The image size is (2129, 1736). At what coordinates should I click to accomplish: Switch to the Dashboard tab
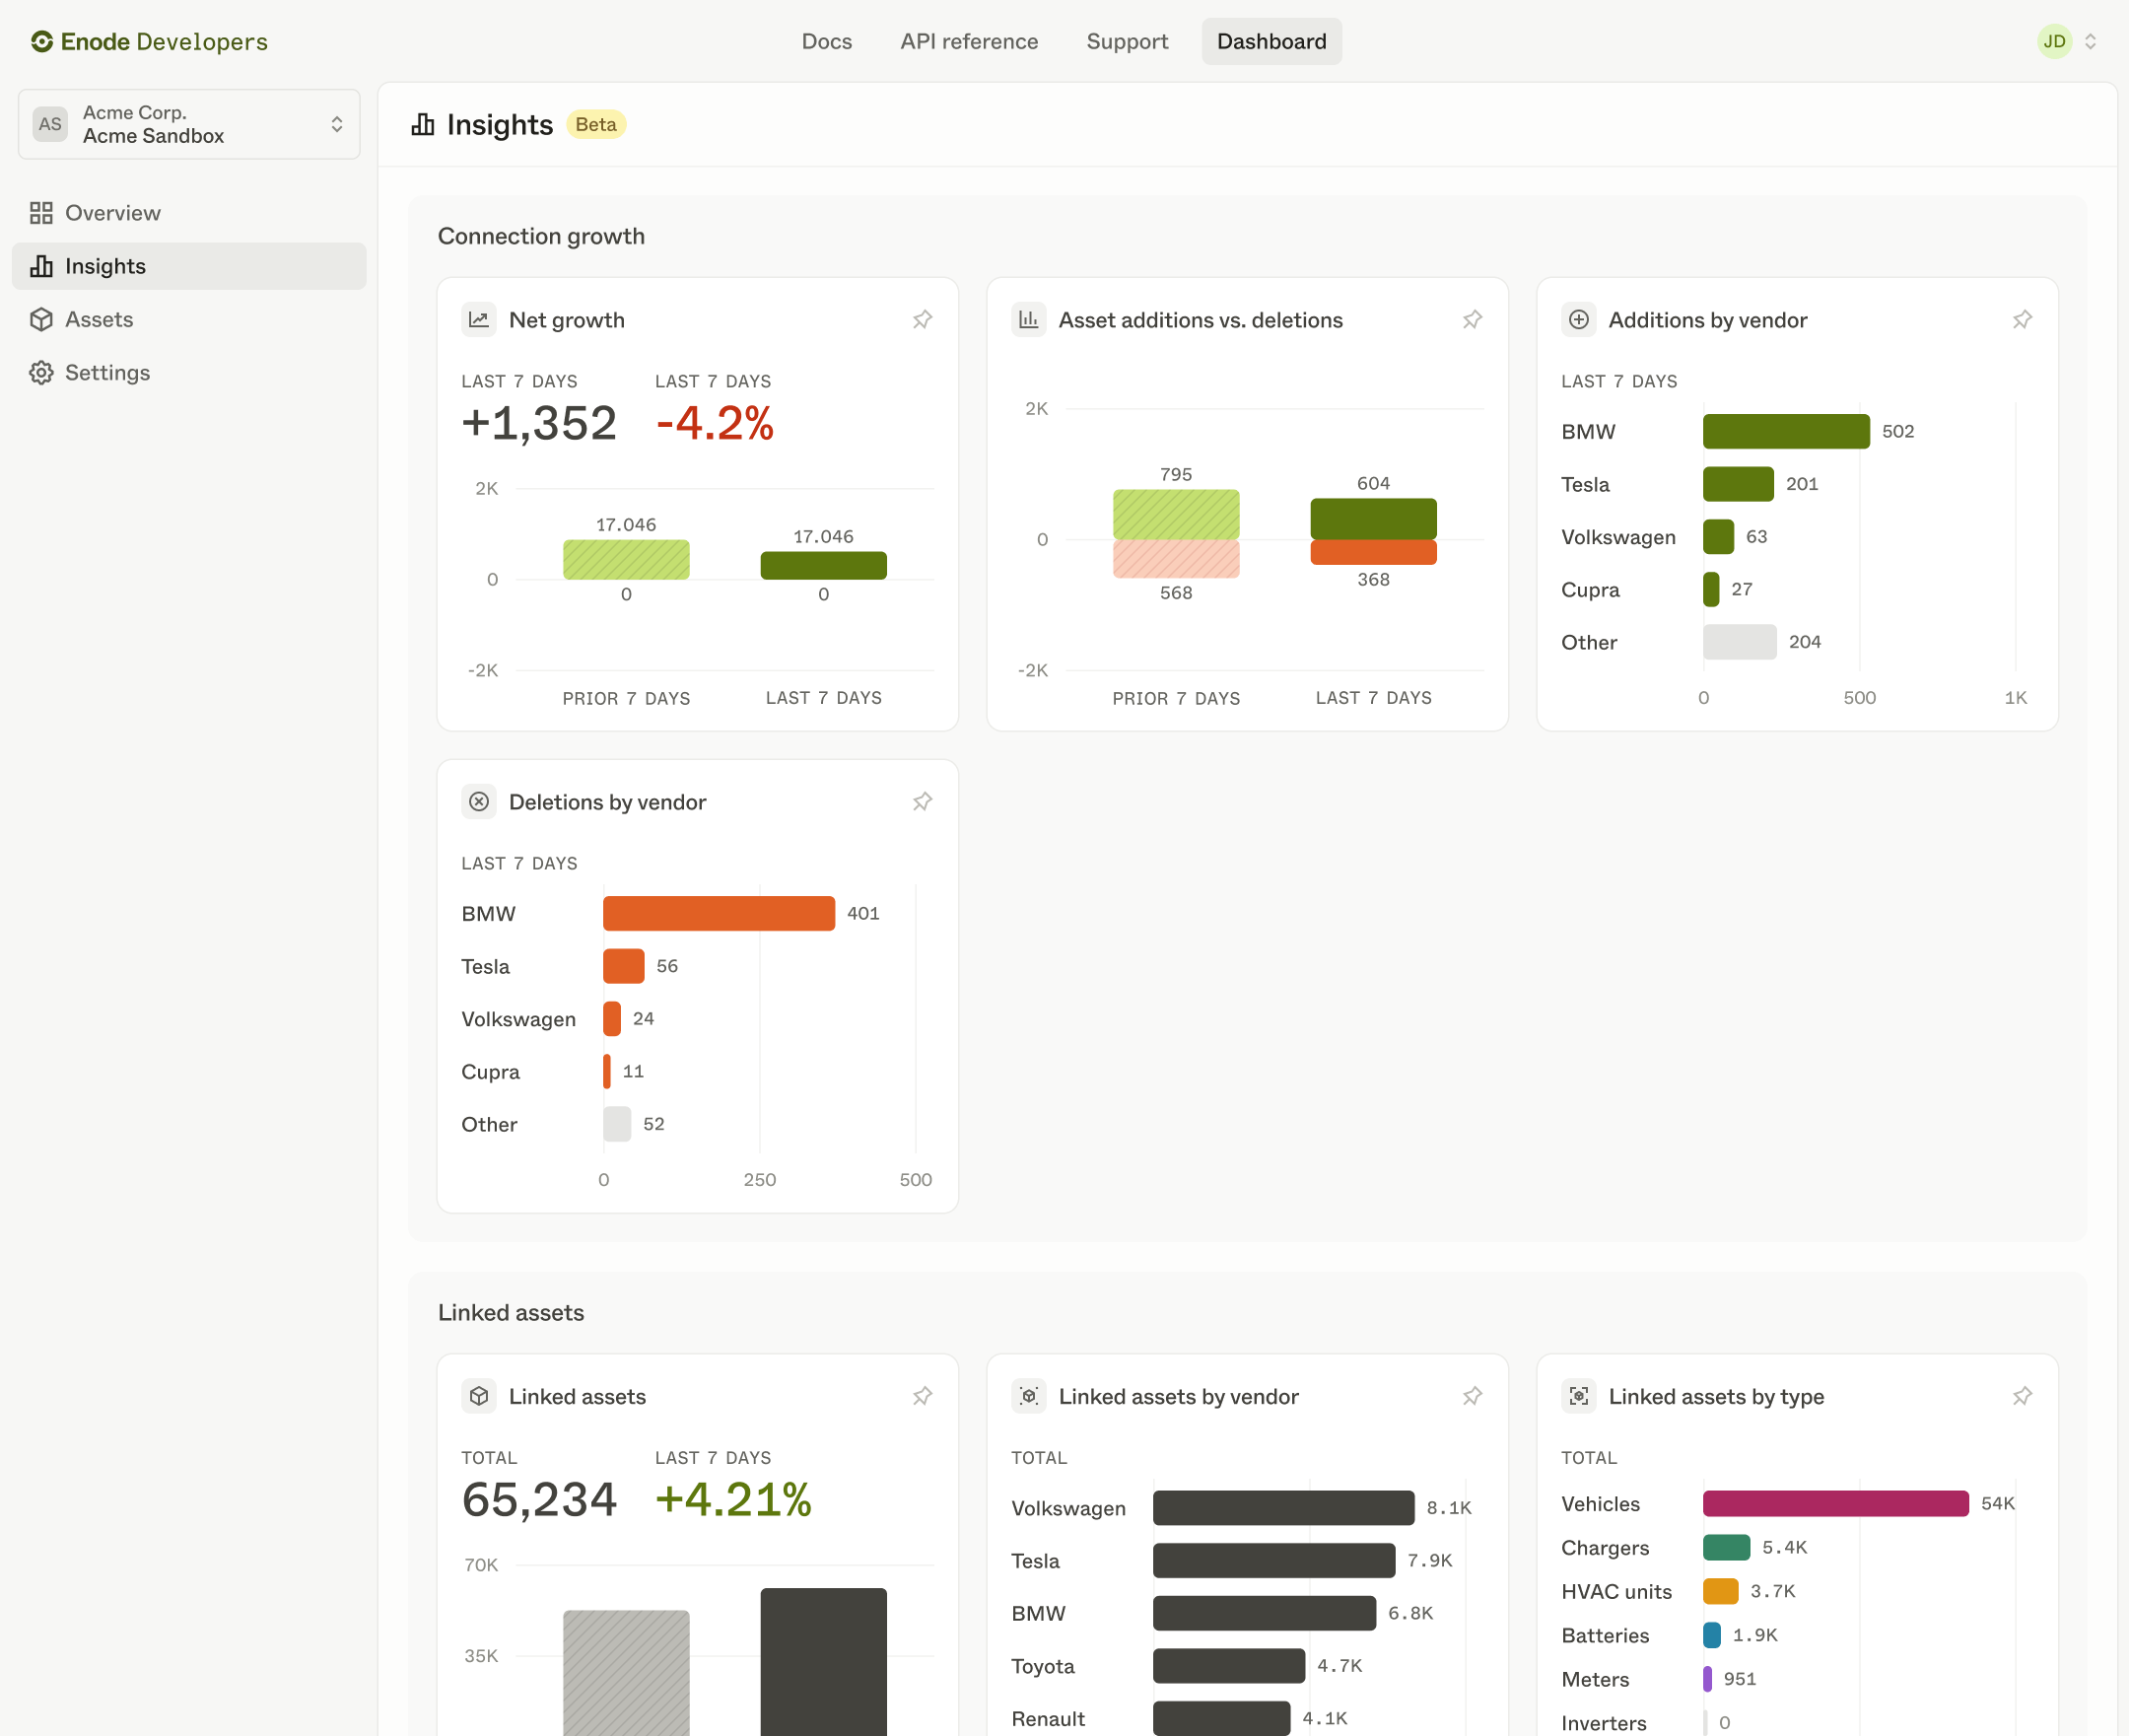point(1271,41)
